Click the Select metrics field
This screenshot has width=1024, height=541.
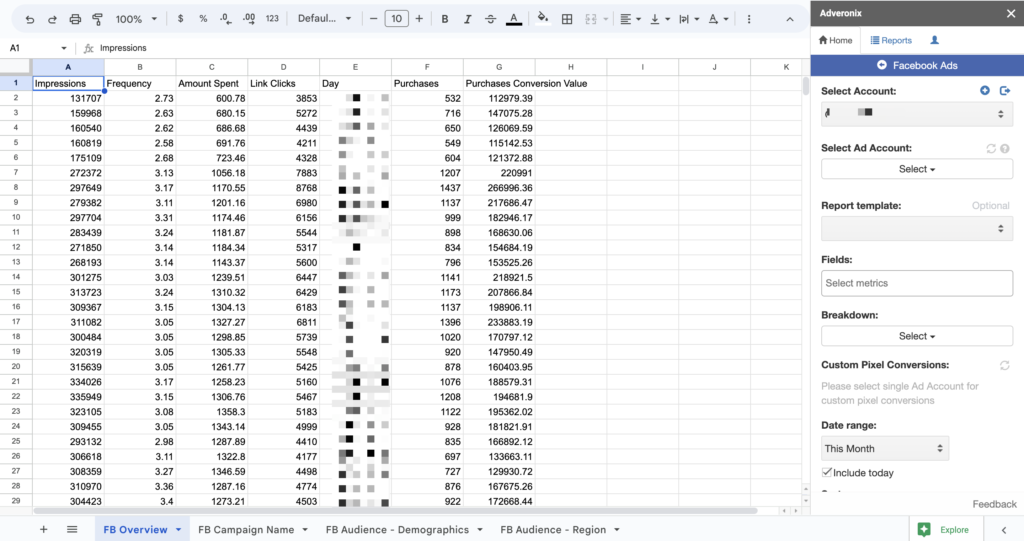[917, 283]
